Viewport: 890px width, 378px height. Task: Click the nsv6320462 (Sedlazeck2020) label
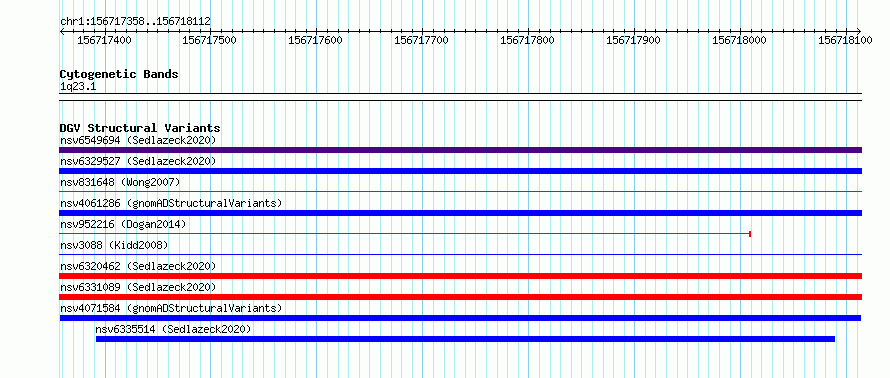[x=138, y=266]
